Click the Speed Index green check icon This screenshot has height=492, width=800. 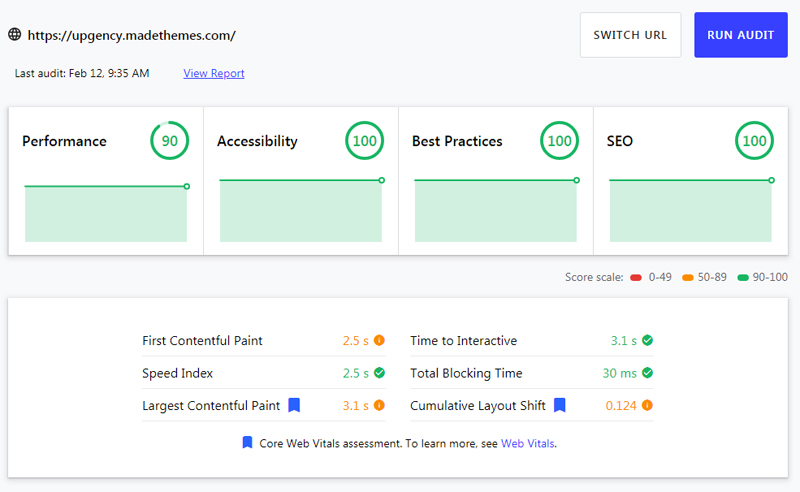[x=379, y=373]
